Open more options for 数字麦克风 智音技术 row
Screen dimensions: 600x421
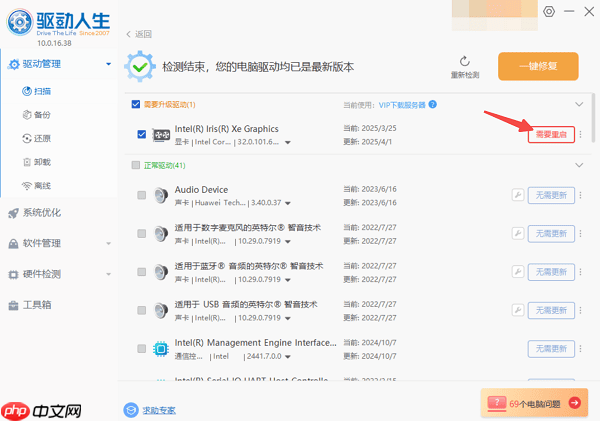pos(580,233)
